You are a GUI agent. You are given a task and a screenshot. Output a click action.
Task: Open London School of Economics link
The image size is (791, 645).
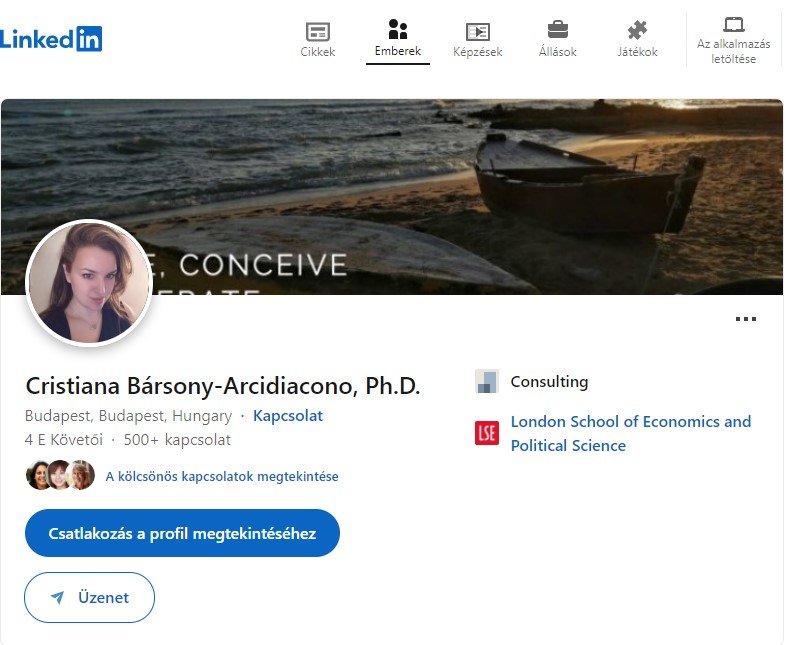[x=631, y=433]
